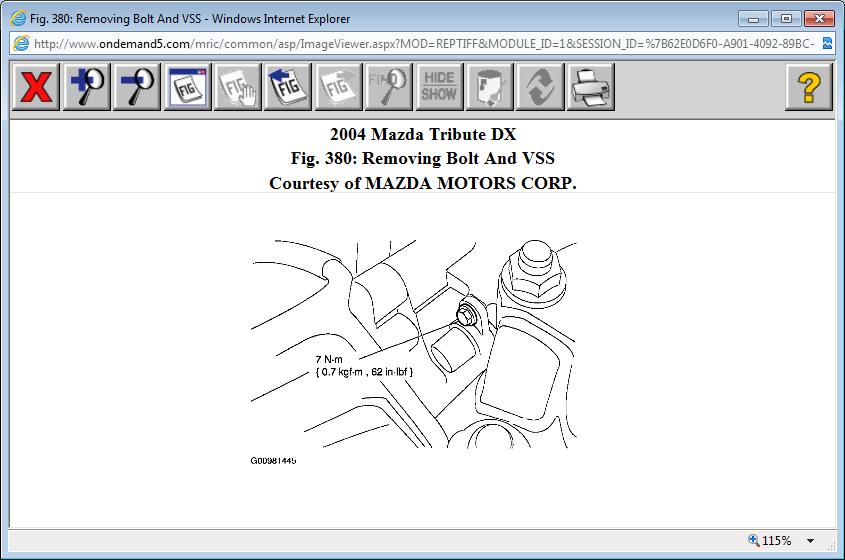Click the heading 2004 Mazda Tribute DX
Image resolution: width=845 pixels, height=560 pixels.
click(x=423, y=134)
